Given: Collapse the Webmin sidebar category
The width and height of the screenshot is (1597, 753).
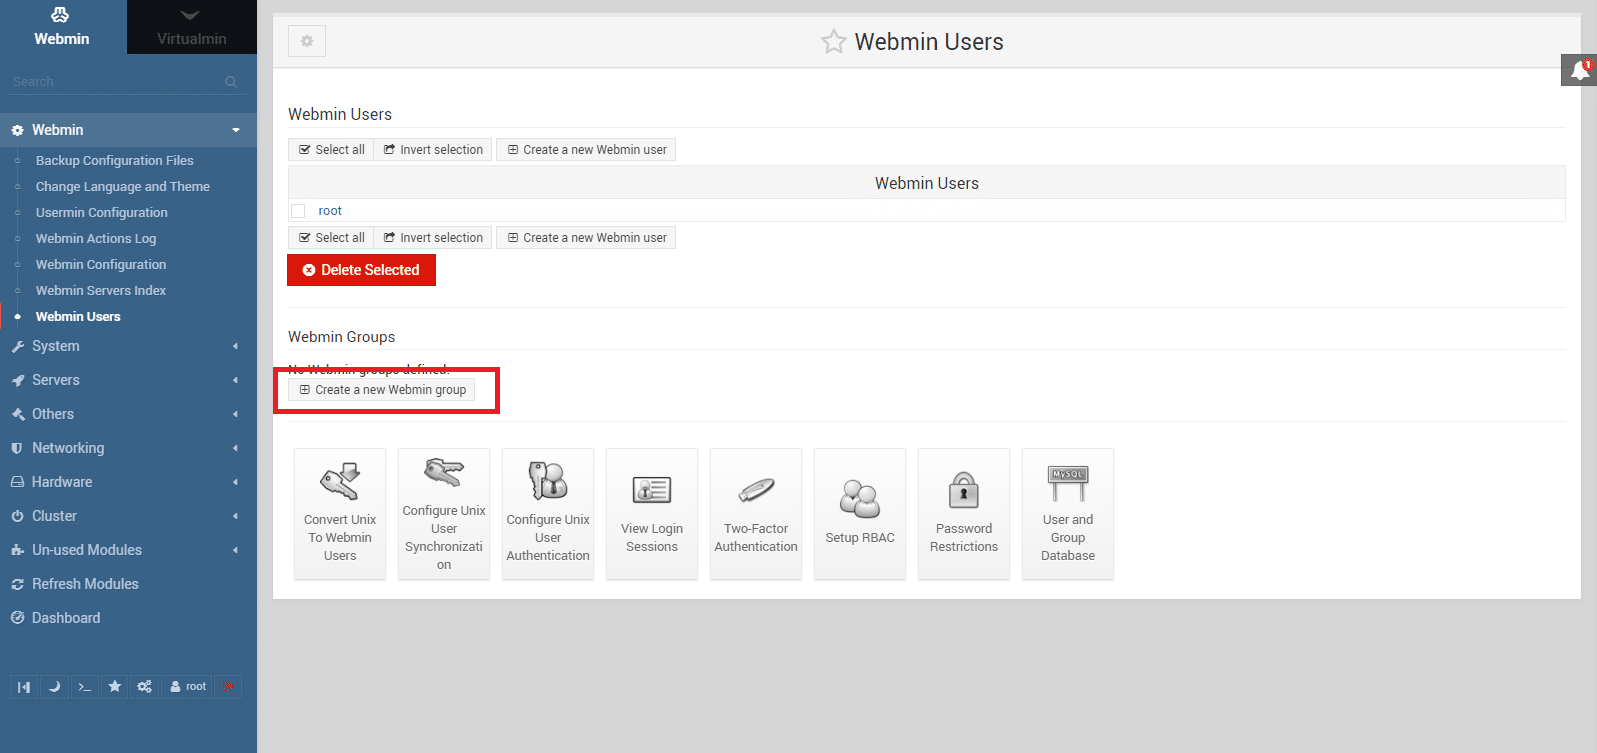Looking at the screenshot, I should (128, 130).
